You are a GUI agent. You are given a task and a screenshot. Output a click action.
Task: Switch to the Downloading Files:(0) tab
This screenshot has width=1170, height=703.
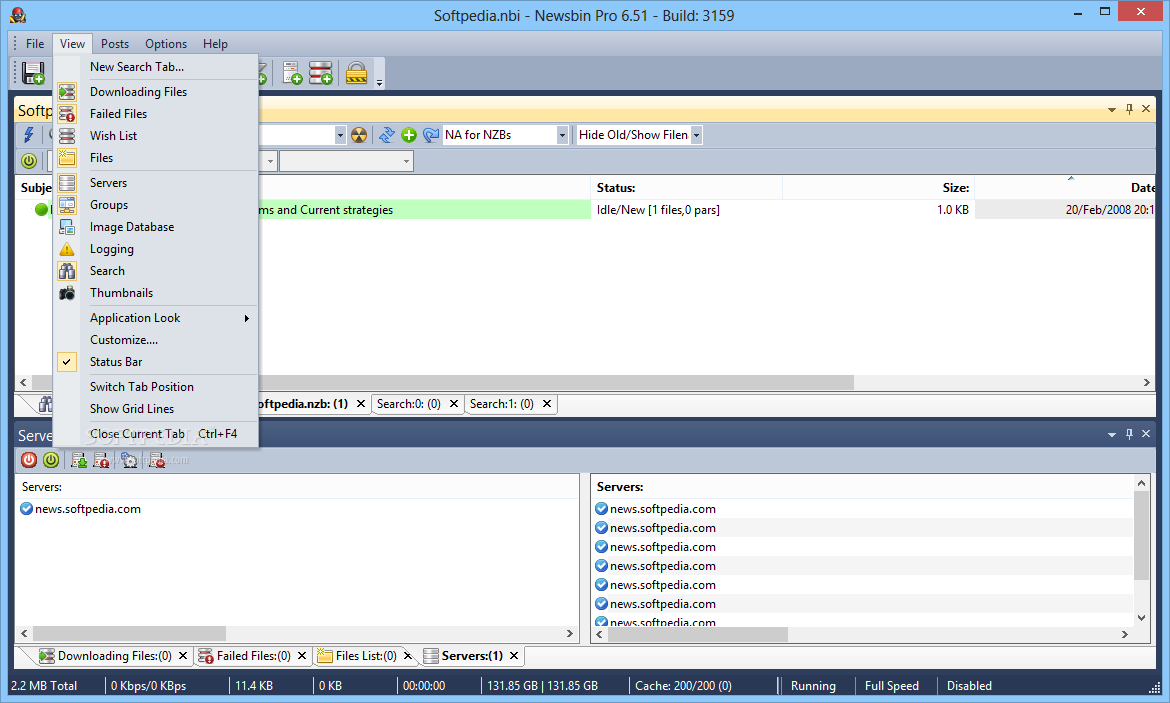click(114, 656)
